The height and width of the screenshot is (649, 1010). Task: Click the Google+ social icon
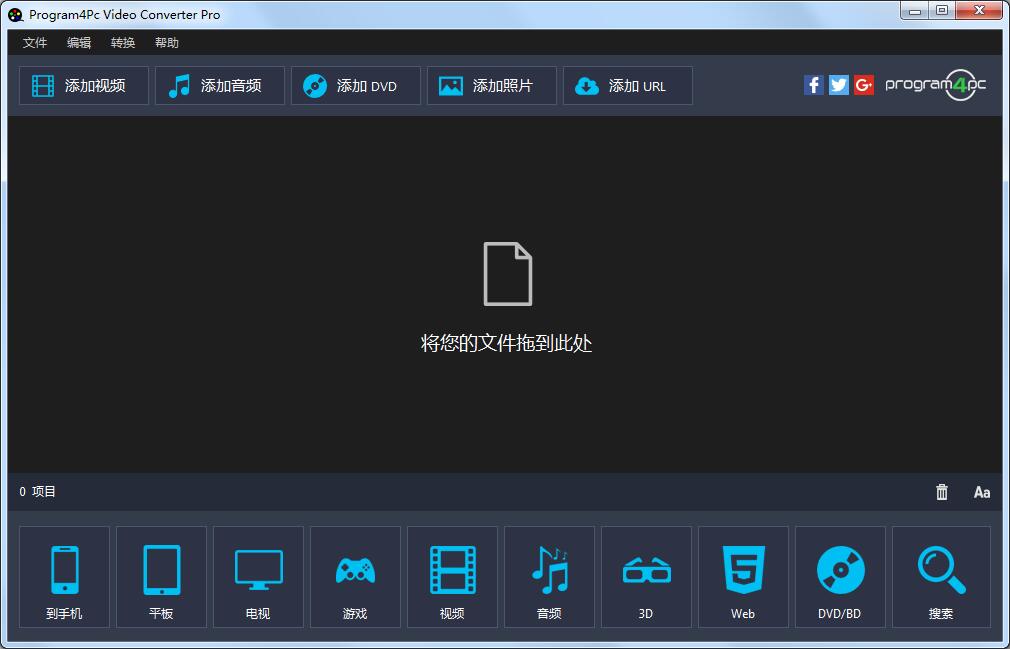click(x=864, y=85)
